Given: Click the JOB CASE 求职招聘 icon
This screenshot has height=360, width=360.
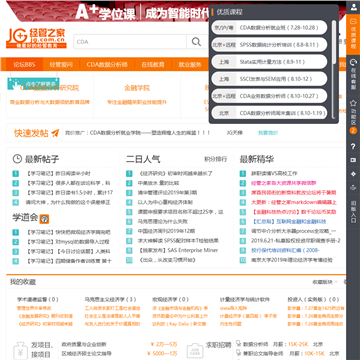Looking at the screenshot, I should [195, 350].
